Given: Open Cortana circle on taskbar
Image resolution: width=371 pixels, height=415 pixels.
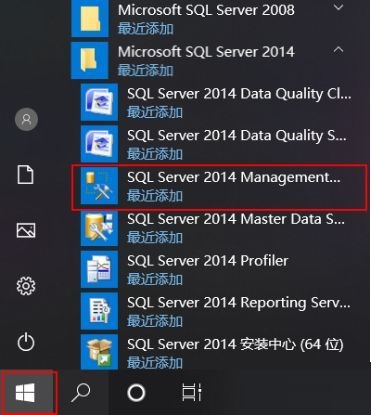Looking at the screenshot, I should click(136, 393).
